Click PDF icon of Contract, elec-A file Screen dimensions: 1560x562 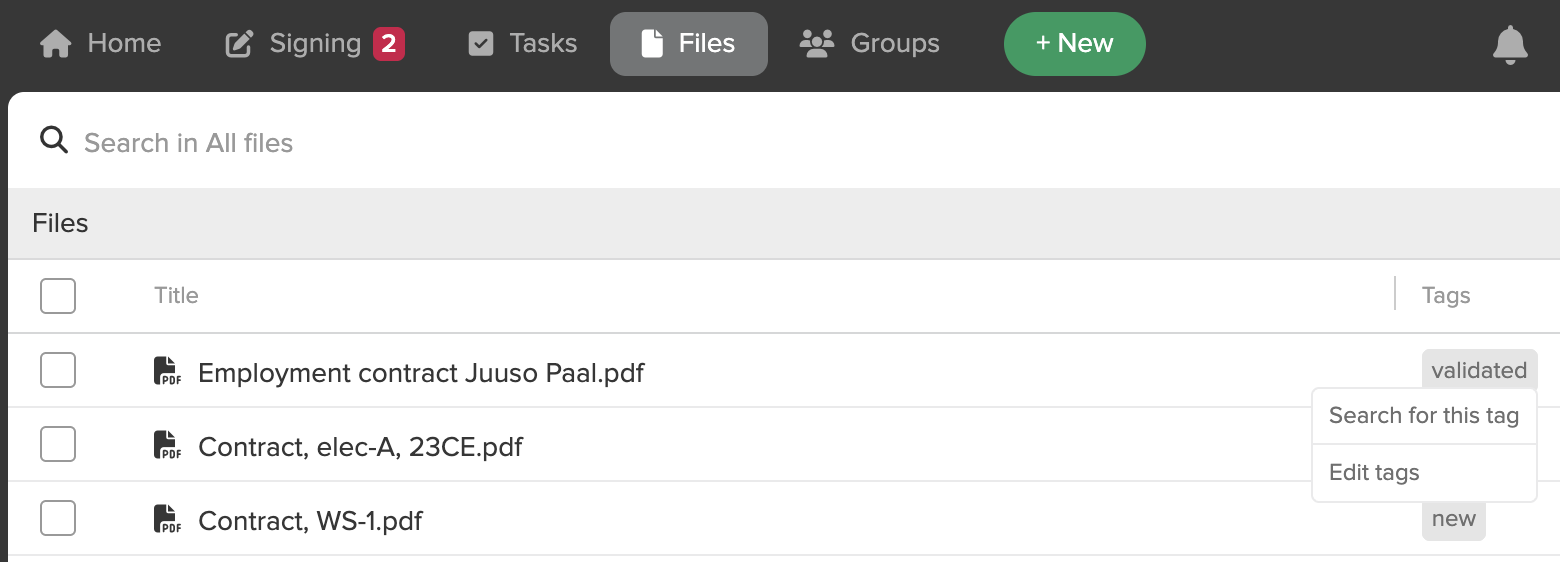(x=167, y=445)
